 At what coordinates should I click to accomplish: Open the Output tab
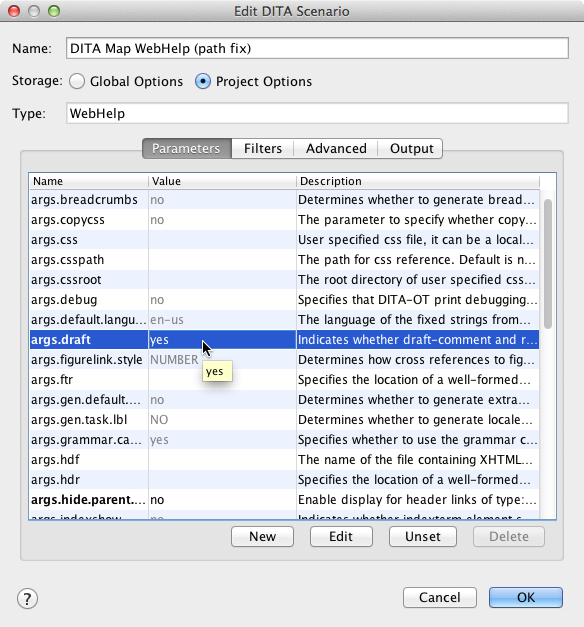pyautogui.click(x=411, y=148)
